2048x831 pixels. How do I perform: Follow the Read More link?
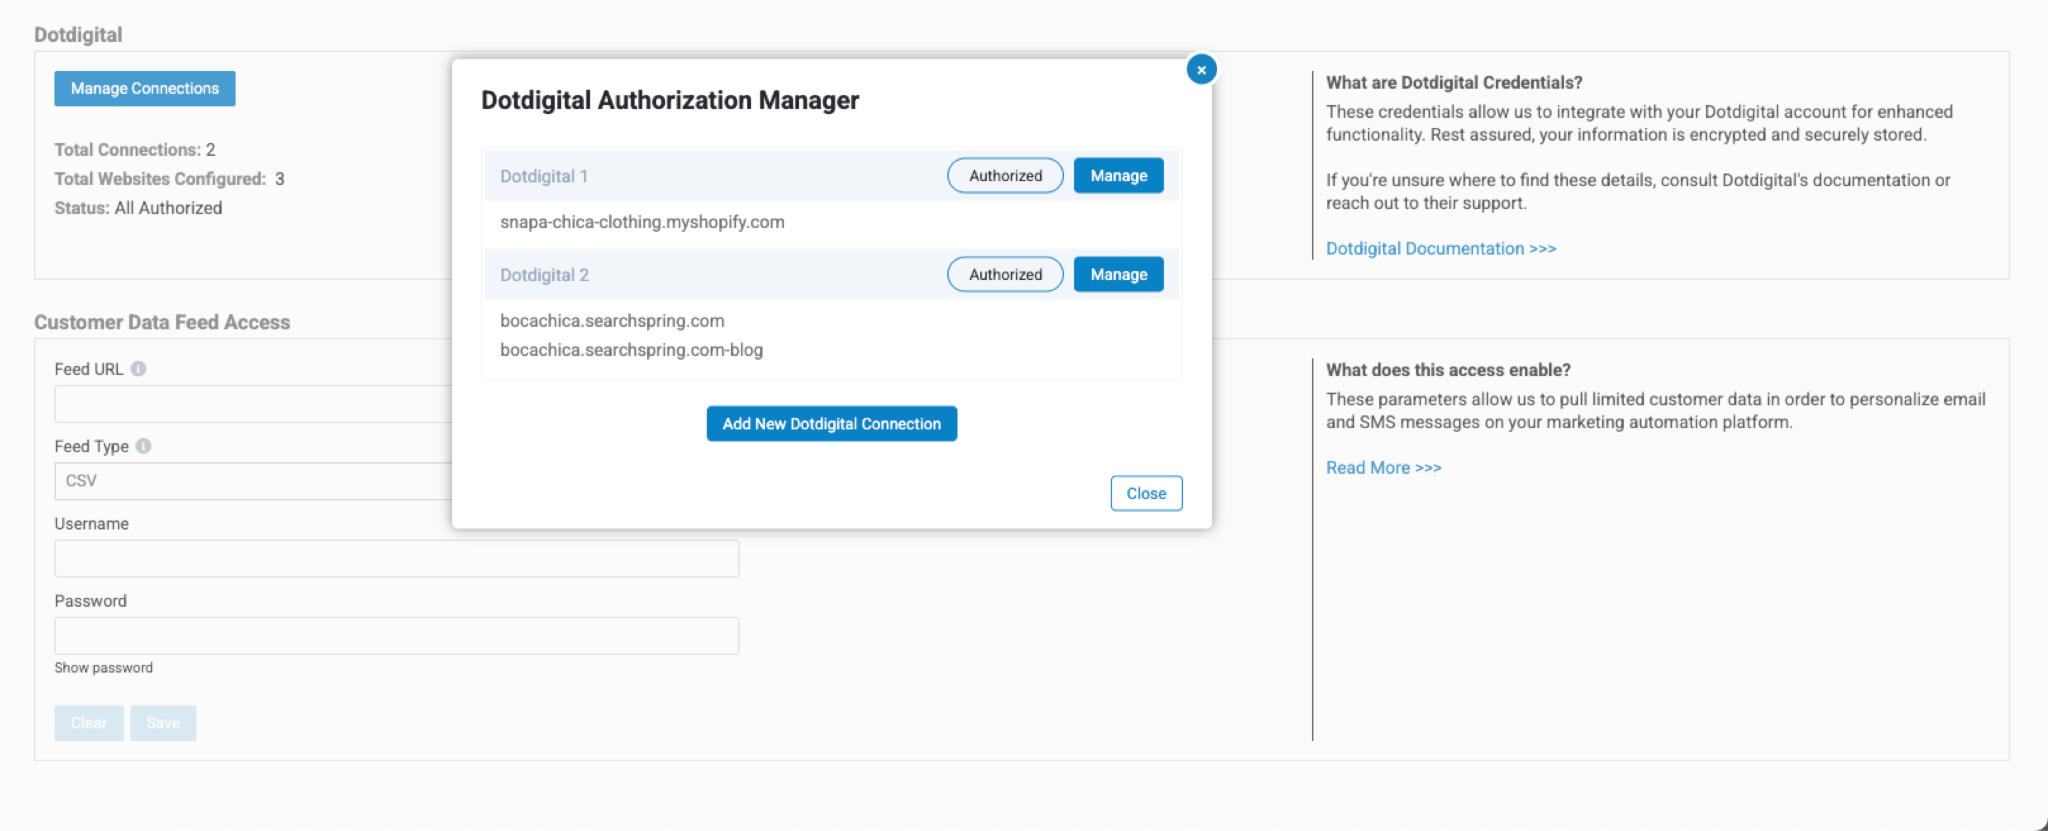[1383, 468]
